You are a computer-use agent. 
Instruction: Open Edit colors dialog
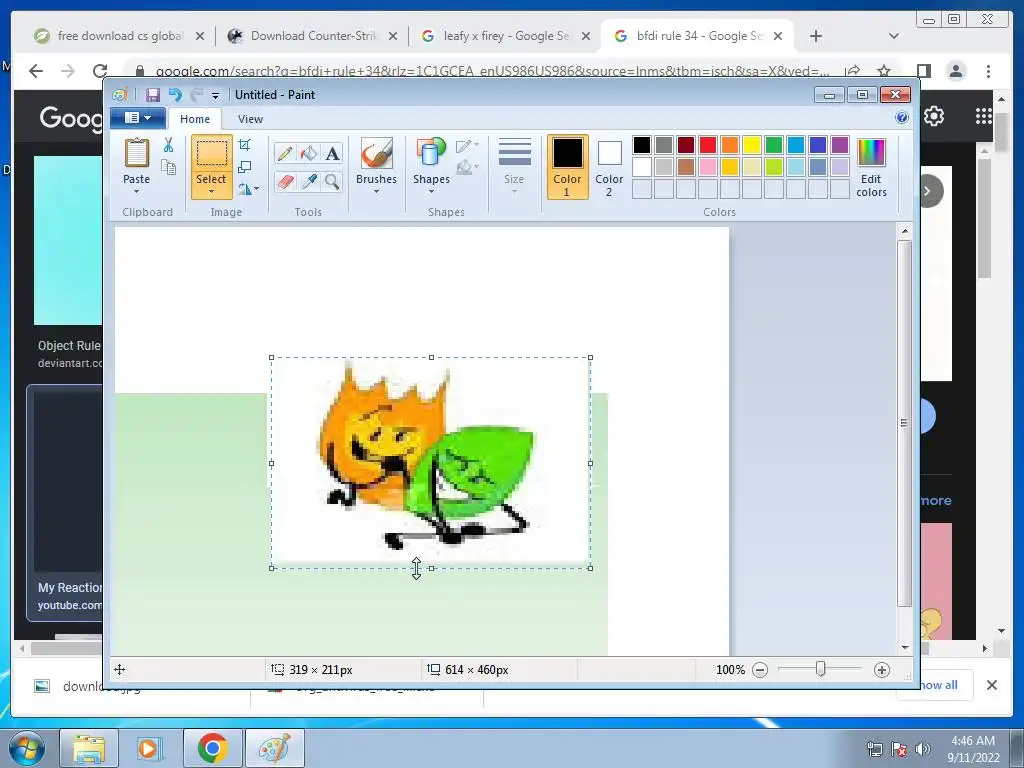click(871, 168)
